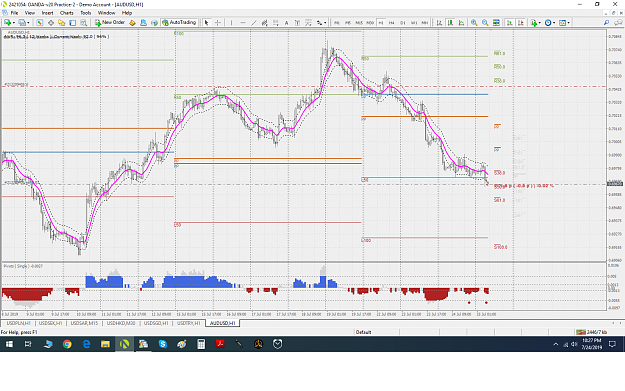The height and width of the screenshot is (391, 625).
Task: Expand the new chart dropdown arrow
Action: click(x=14, y=23)
